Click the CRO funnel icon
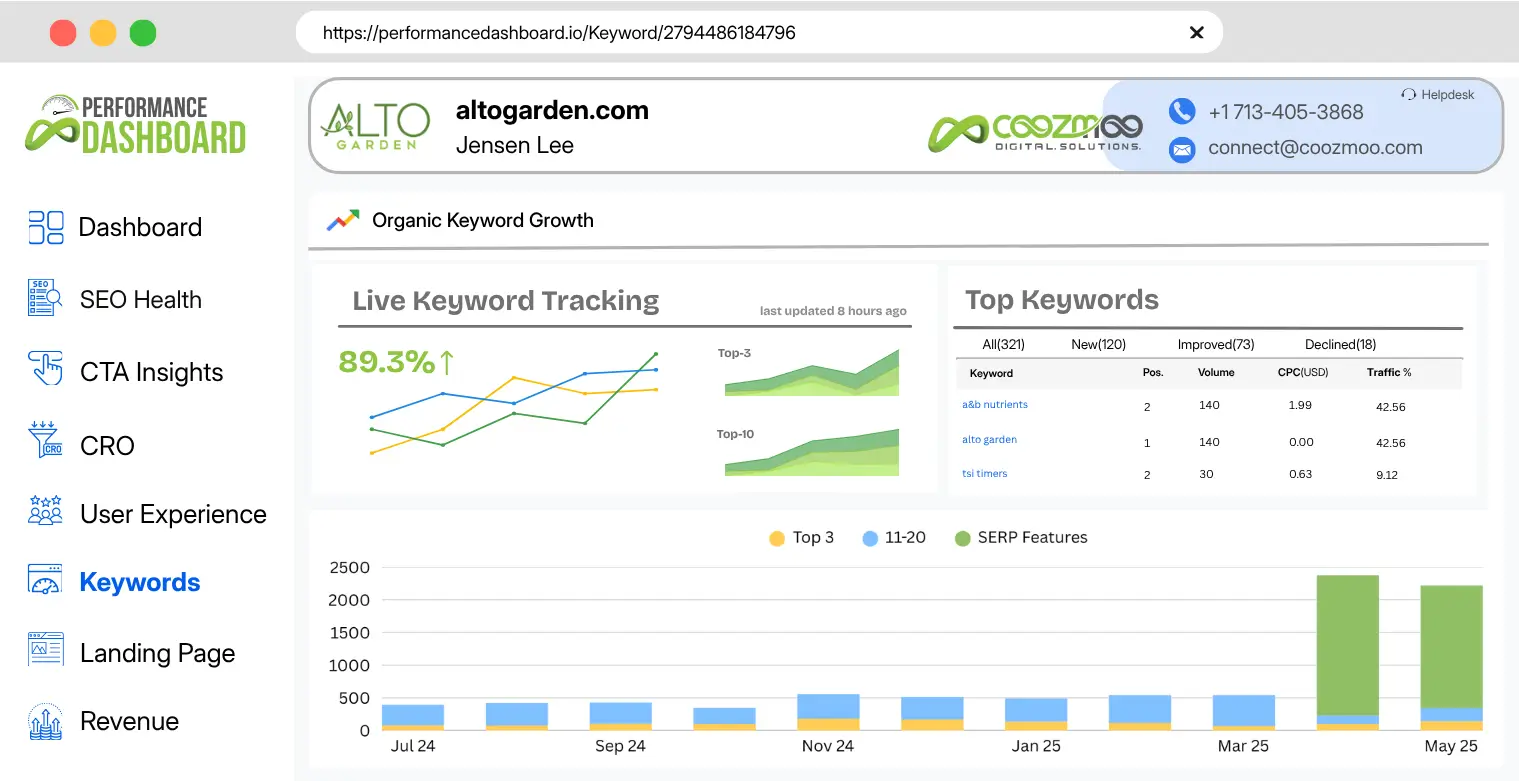This screenshot has width=1519, height=781. click(x=46, y=441)
